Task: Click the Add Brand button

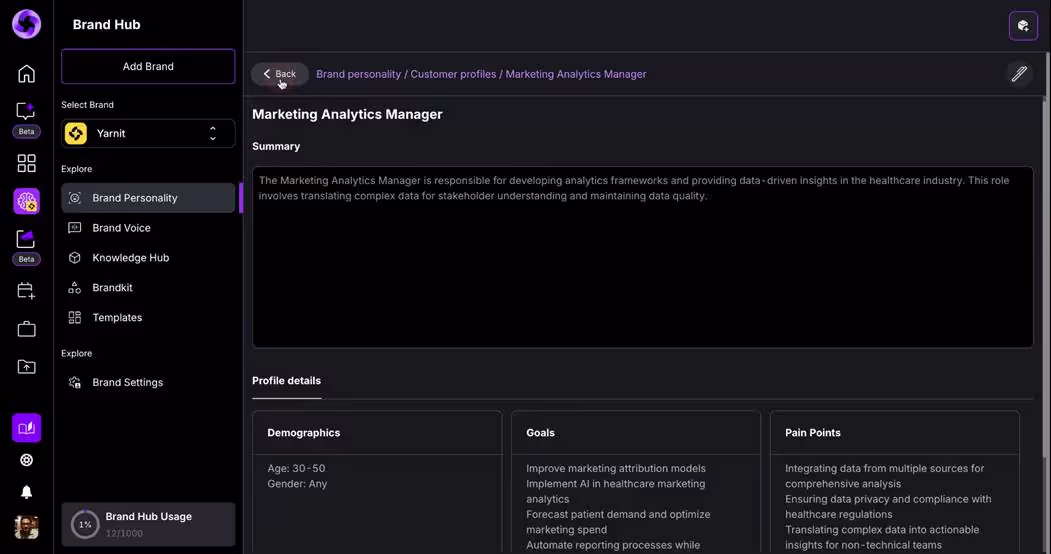Action: pyautogui.click(x=148, y=66)
